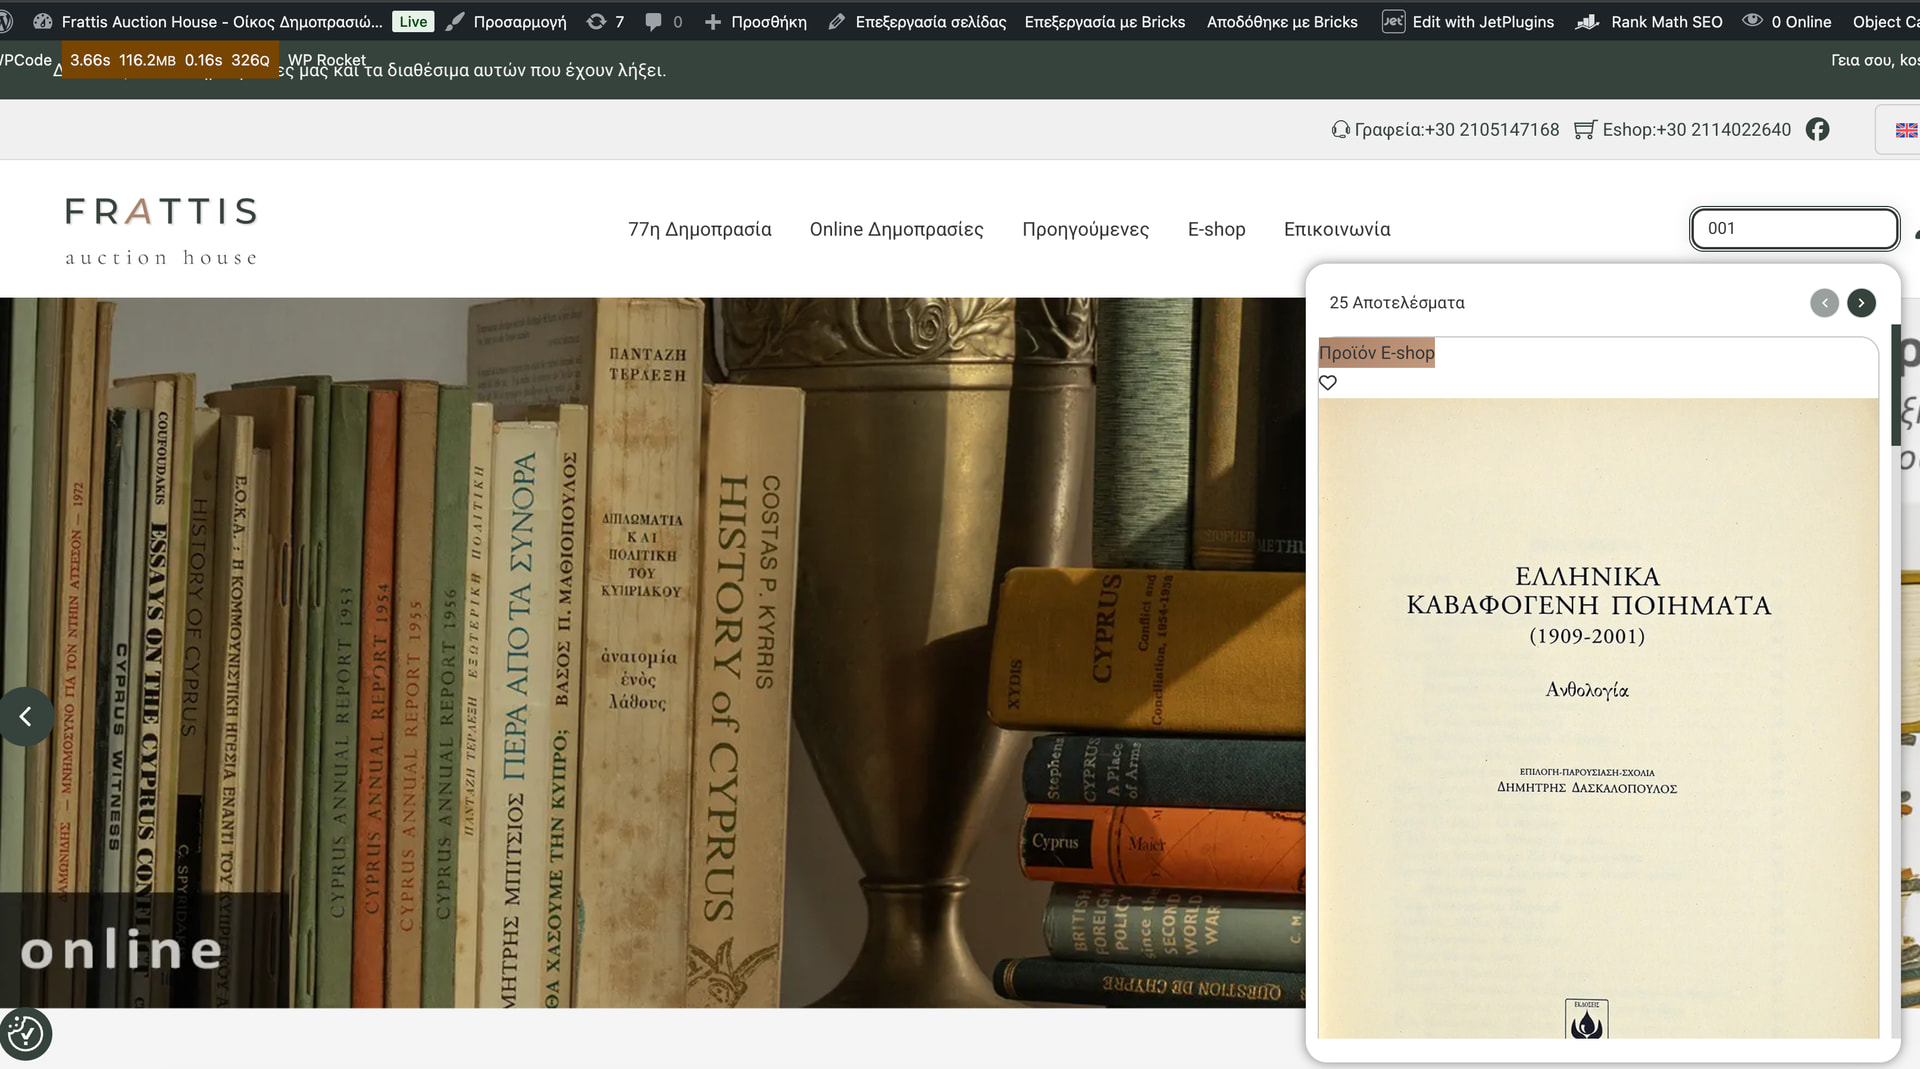
Task: Click the slider previous arrow on hero image
Action: point(26,716)
